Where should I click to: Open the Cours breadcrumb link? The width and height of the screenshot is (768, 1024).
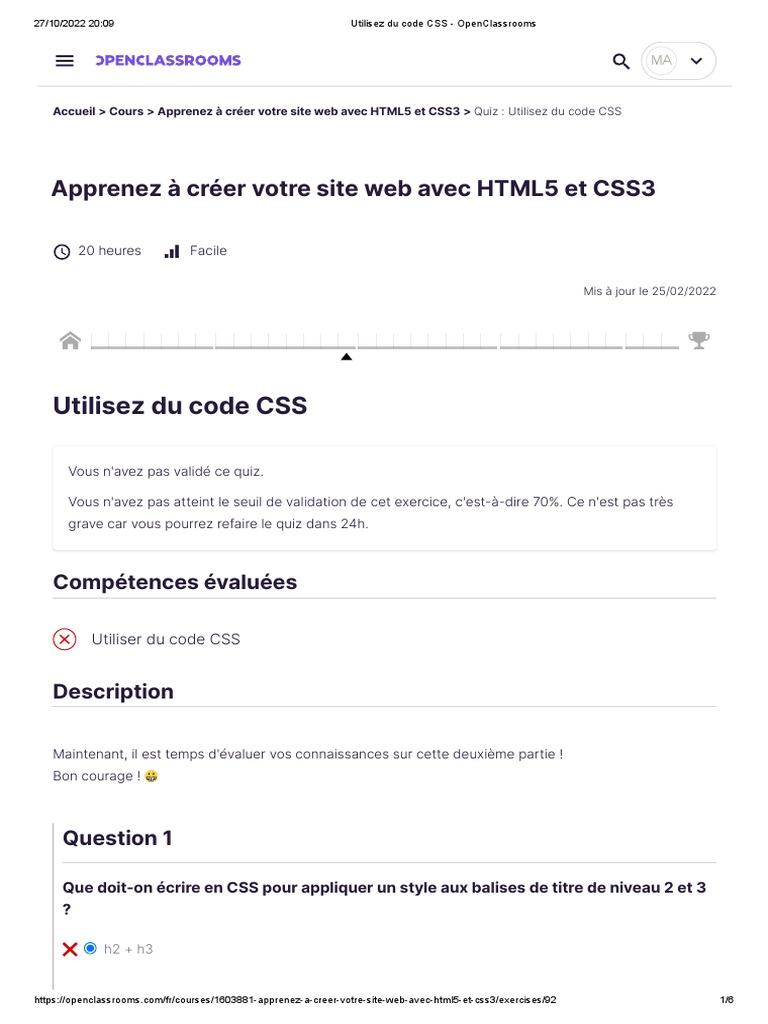pos(126,112)
